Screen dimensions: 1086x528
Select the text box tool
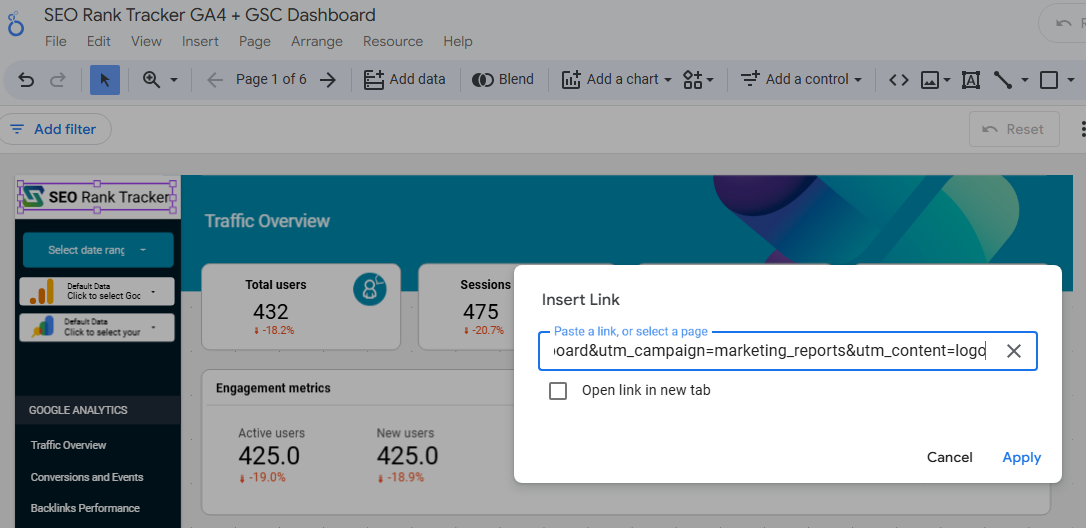[x=970, y=80]
